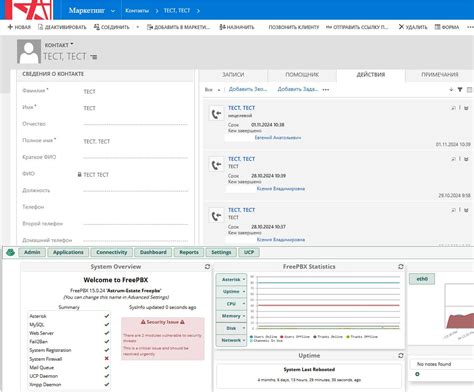Click the phone call icon of 01.11.2024 activity
This screenshot has height=392, width=474.
click(x=216, y=114)
